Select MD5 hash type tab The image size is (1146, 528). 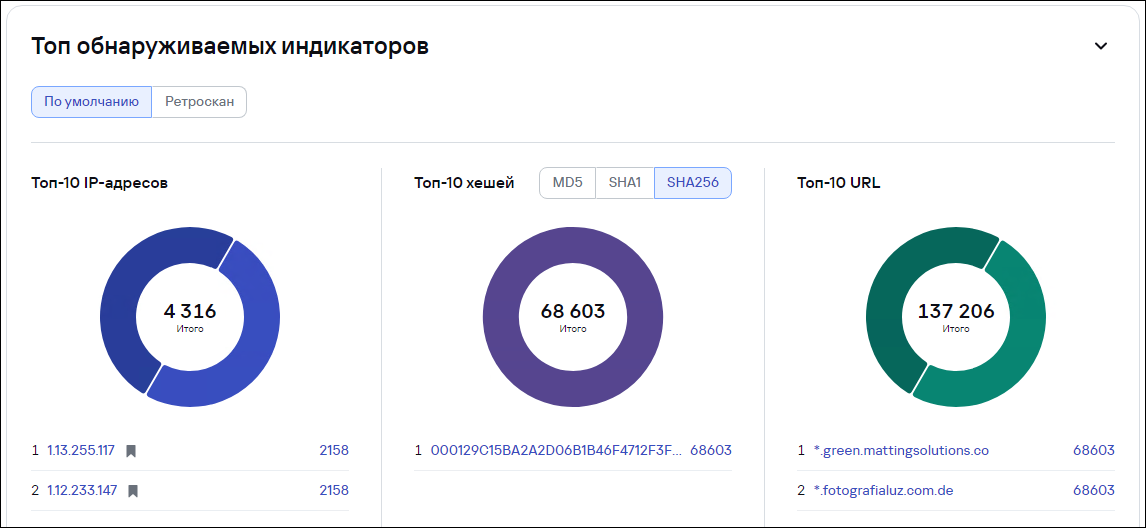pyautogui.click(x=567, y=183)
